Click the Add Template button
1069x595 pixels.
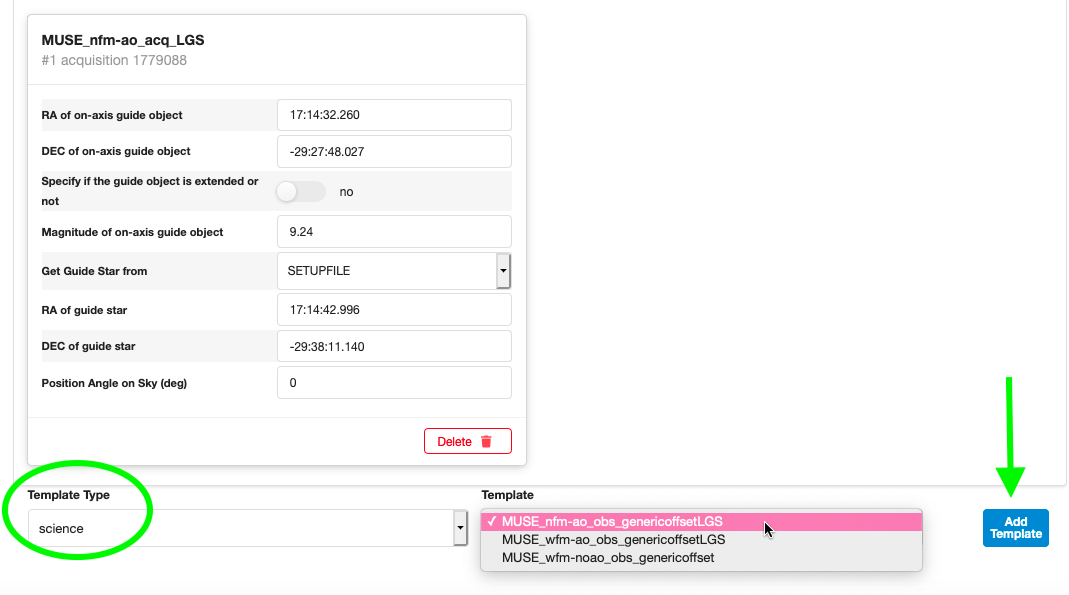1016,528
